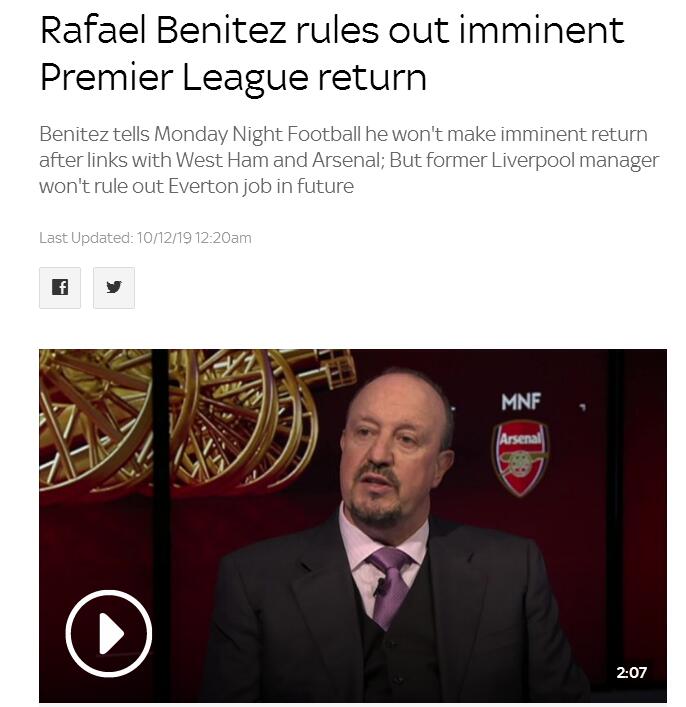This screenshot has height=707, width=686.
Task: Play the Benitez interview video
Action: (x=108, y=633)
